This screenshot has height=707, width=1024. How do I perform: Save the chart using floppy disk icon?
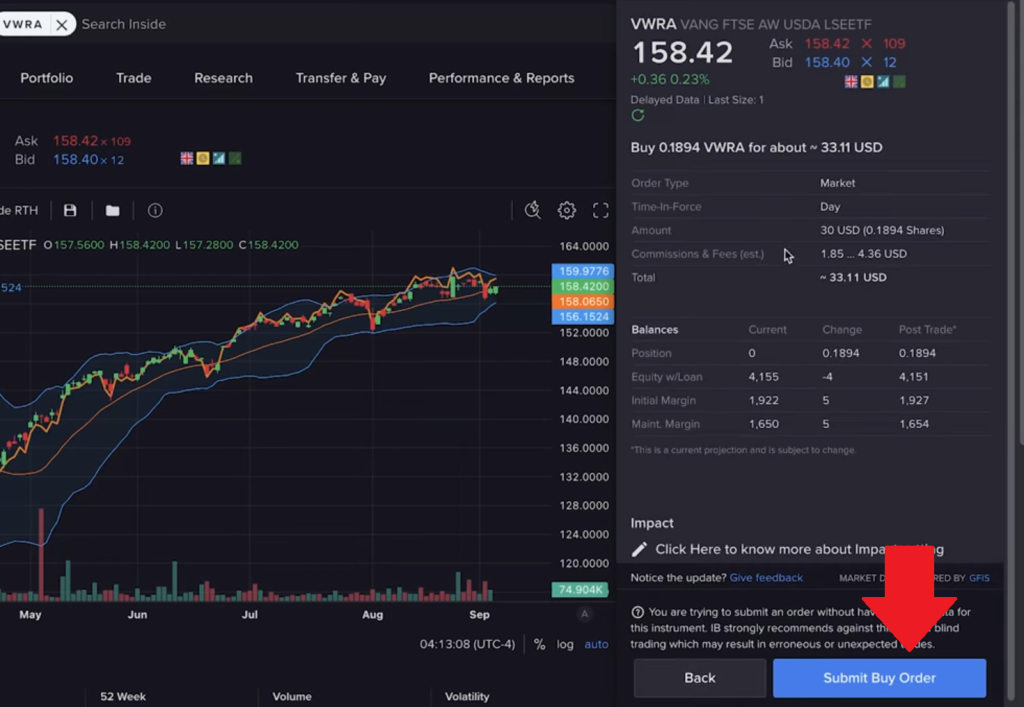tap(70, 210)
